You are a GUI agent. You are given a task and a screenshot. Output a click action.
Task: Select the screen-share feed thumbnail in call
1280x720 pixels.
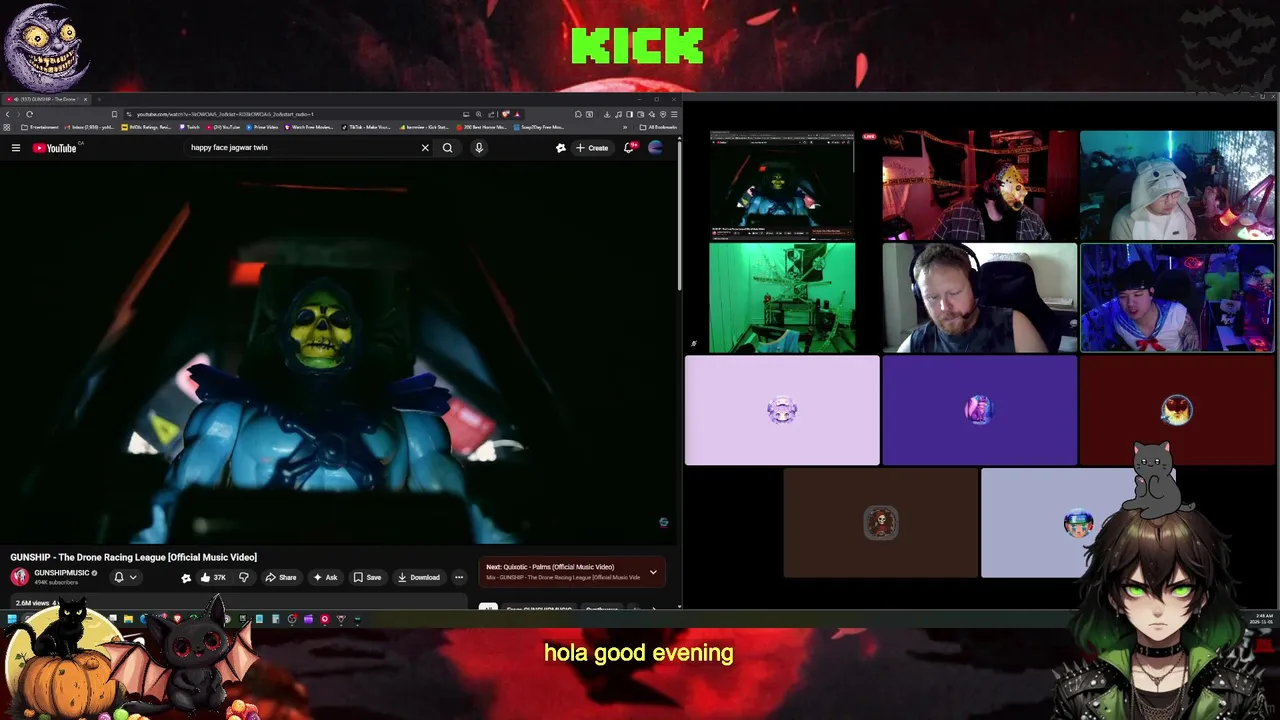point(782,185)
